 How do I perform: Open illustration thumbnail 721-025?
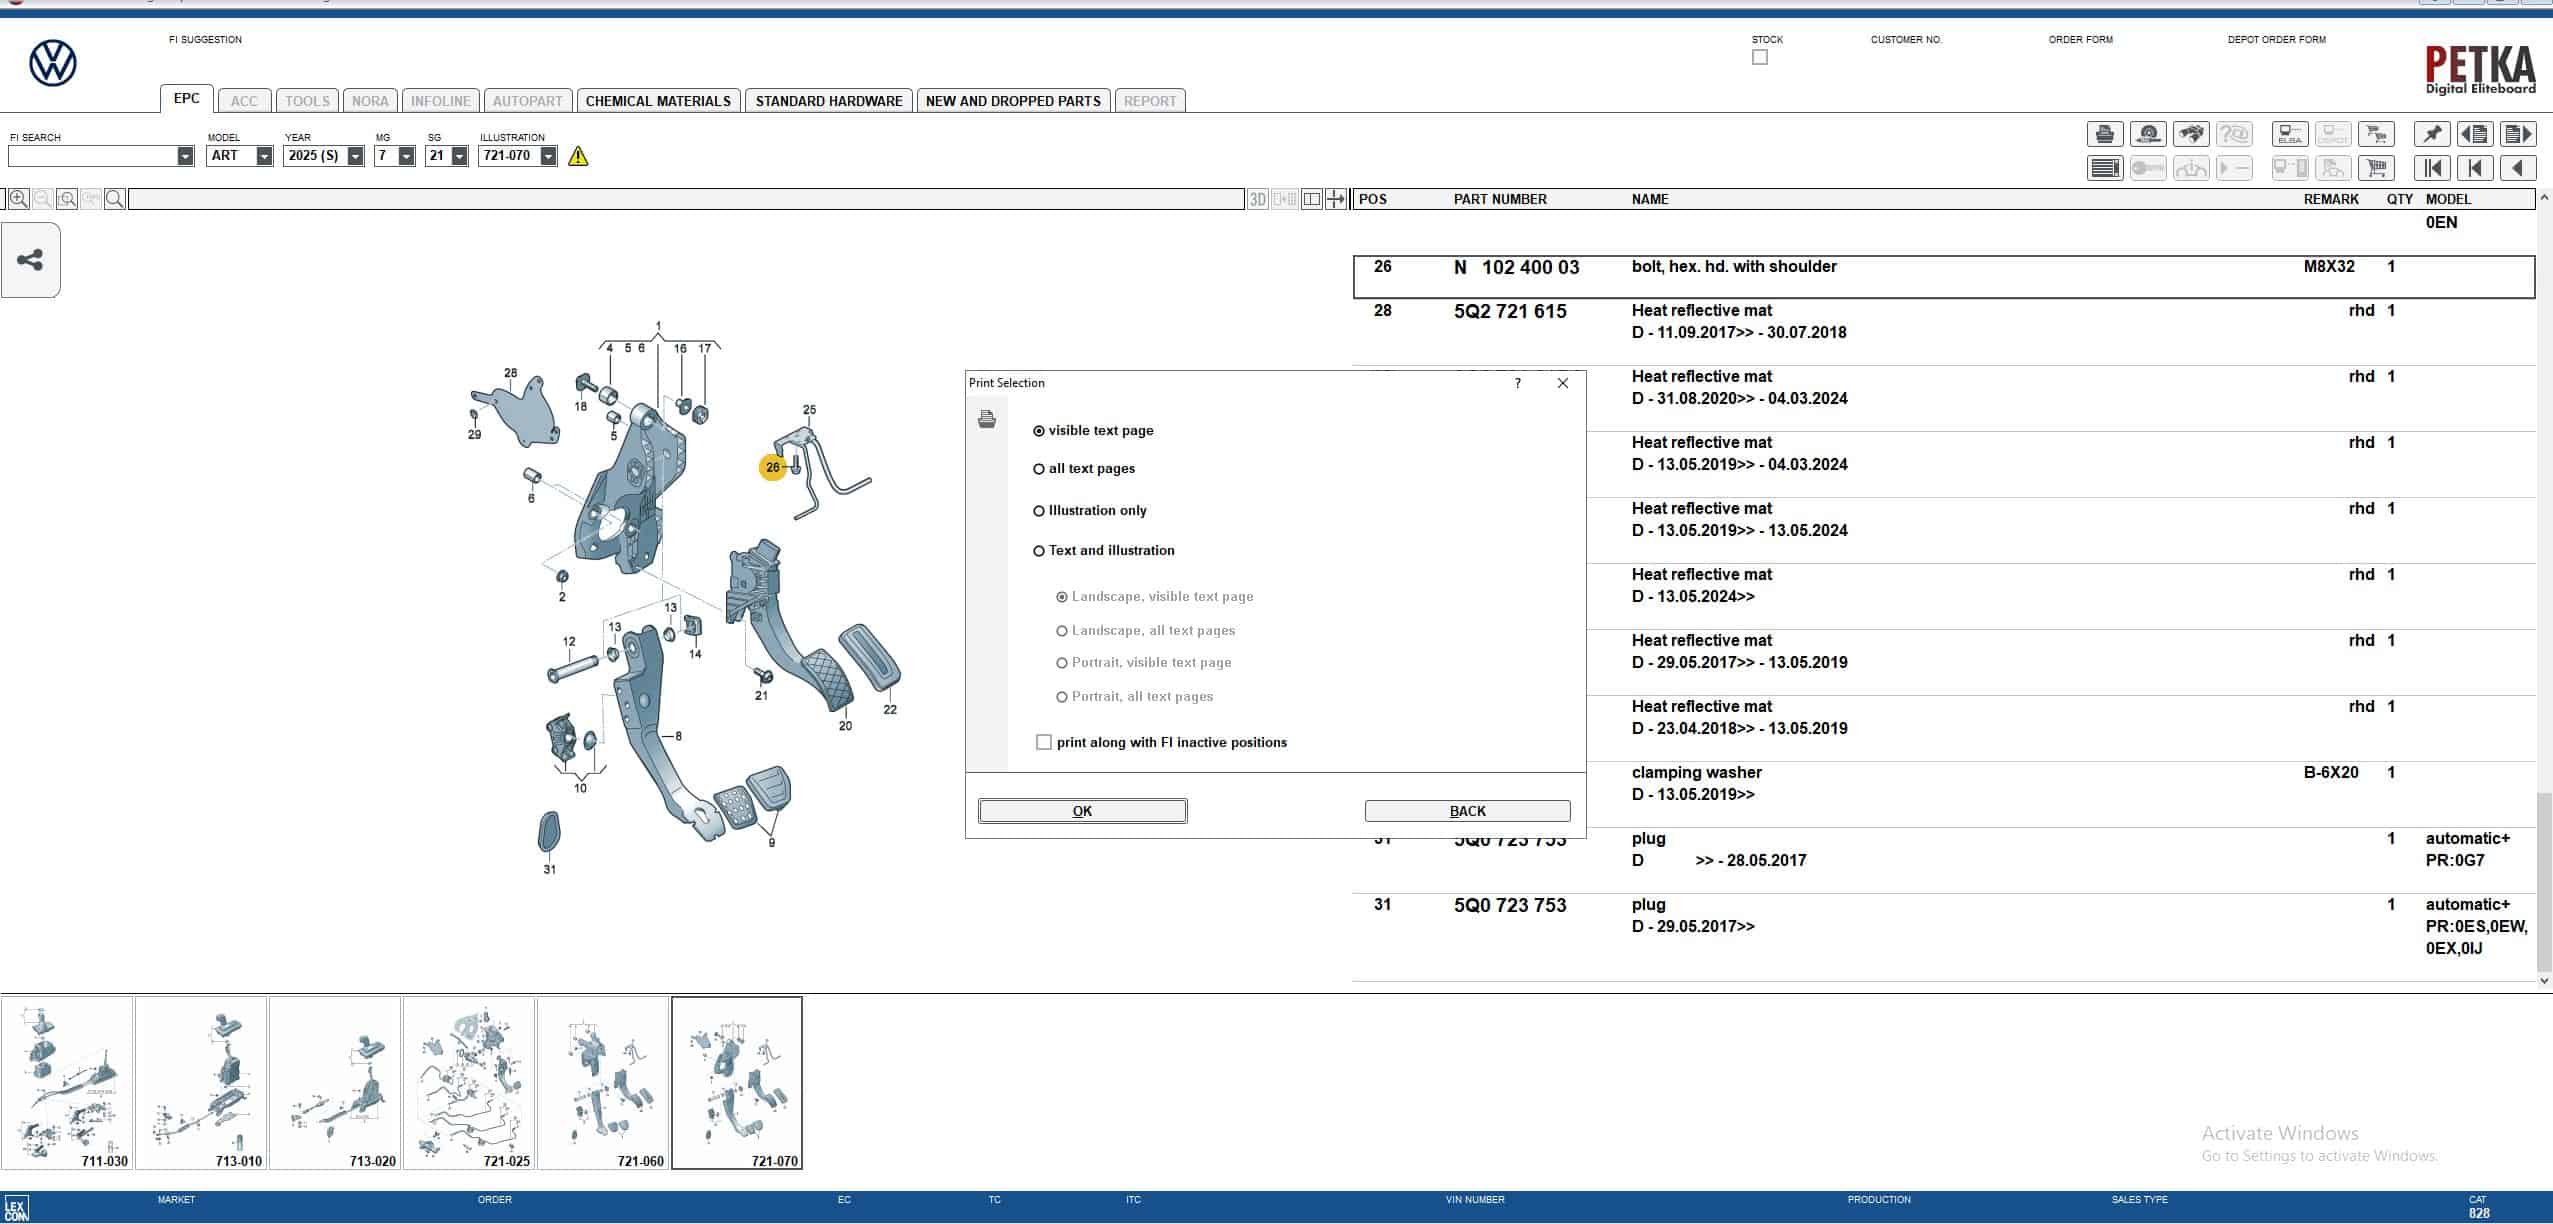[x=469, y=1083]
